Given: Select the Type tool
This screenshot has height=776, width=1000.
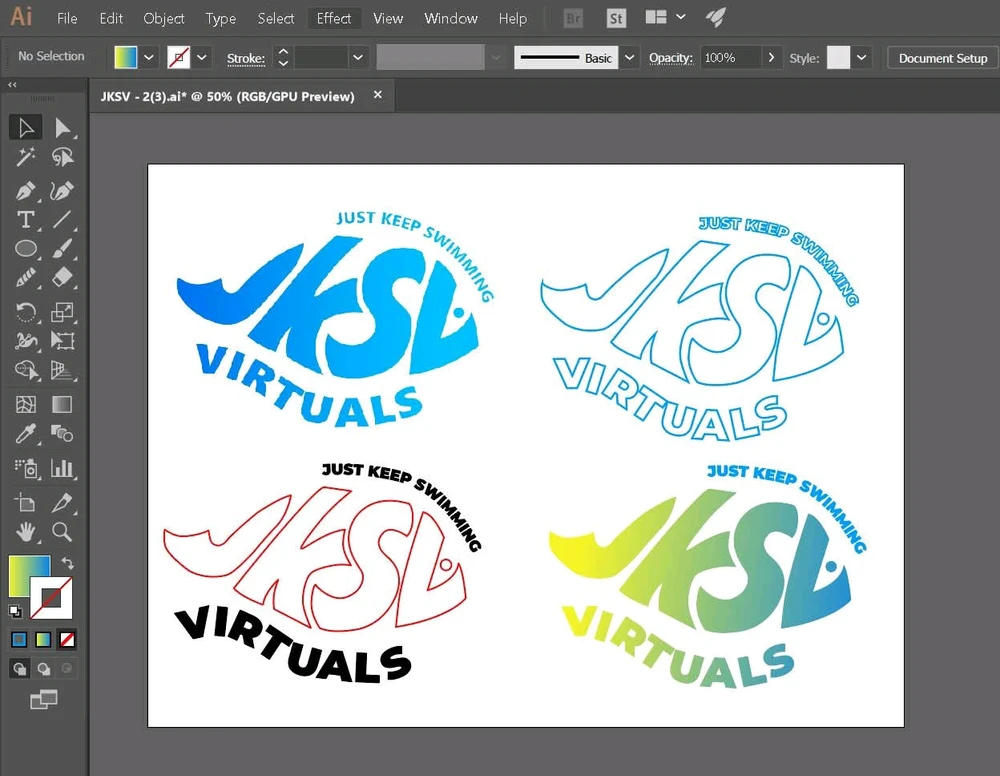Looking at the screenshot, I should click(x=26, y=219).
